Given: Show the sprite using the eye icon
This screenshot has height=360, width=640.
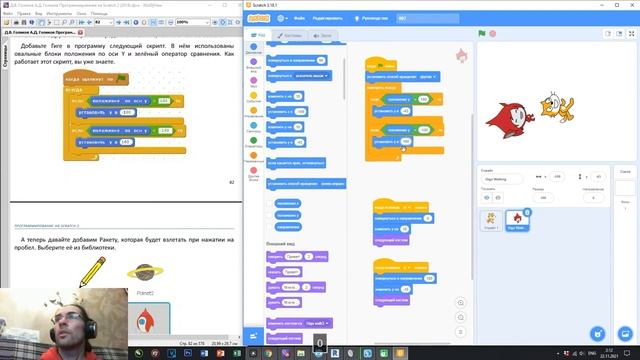Looking at the screenshot, I should pos(487,198).
